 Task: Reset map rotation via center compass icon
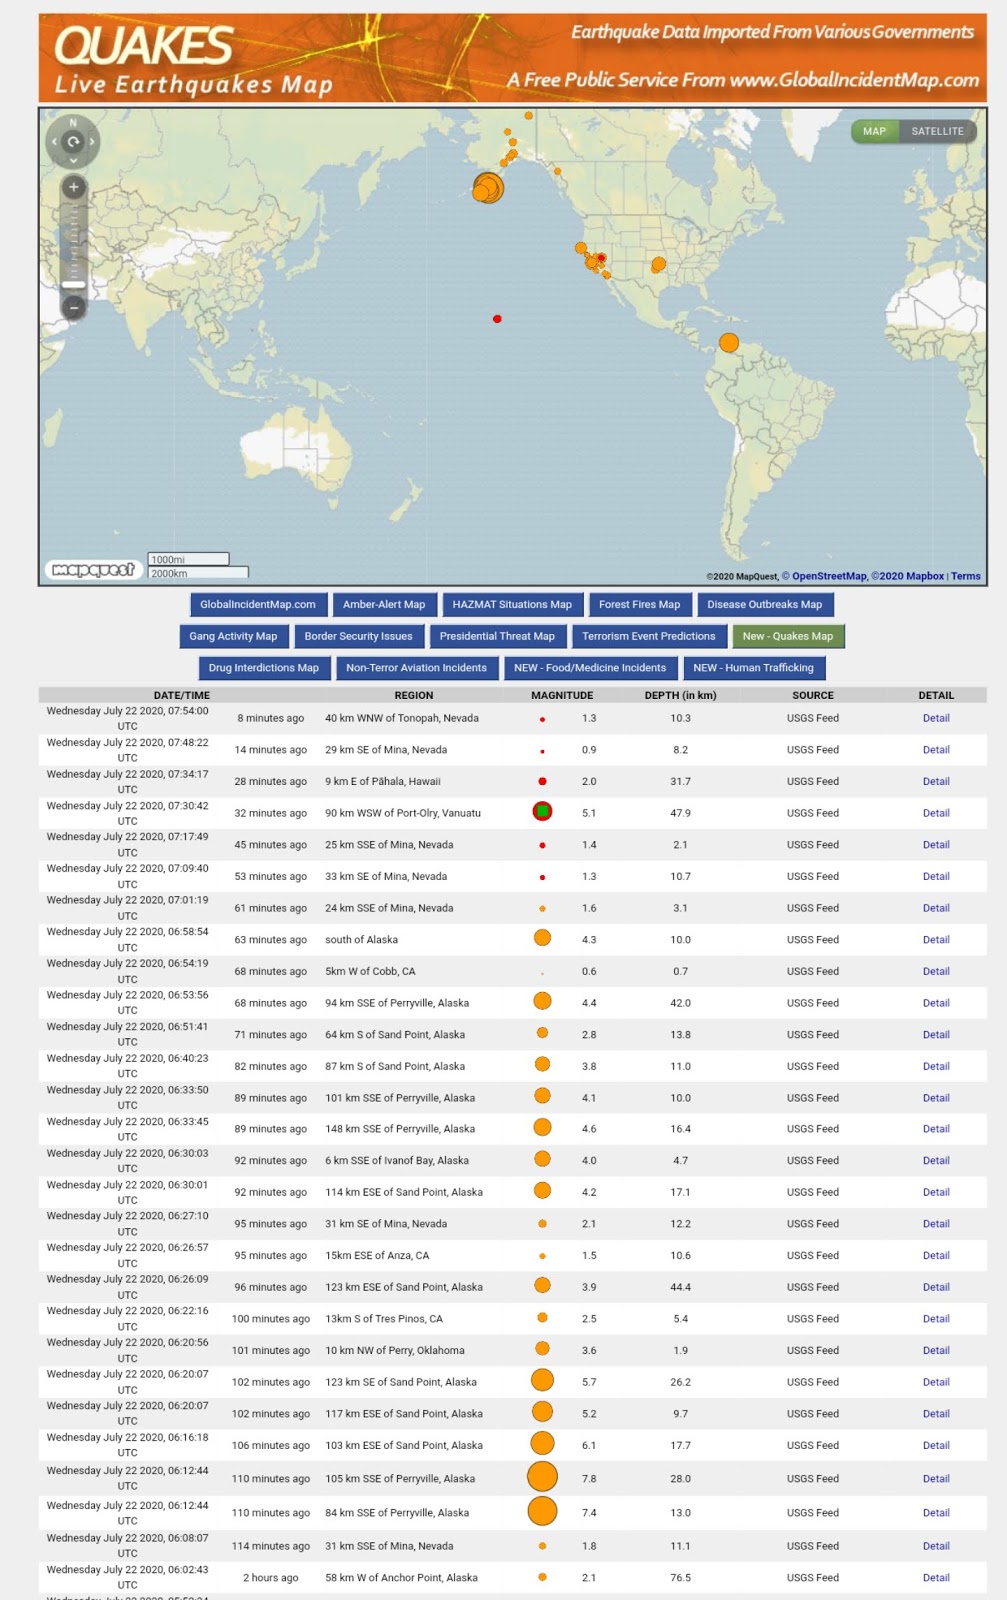(x=73, y=142)
